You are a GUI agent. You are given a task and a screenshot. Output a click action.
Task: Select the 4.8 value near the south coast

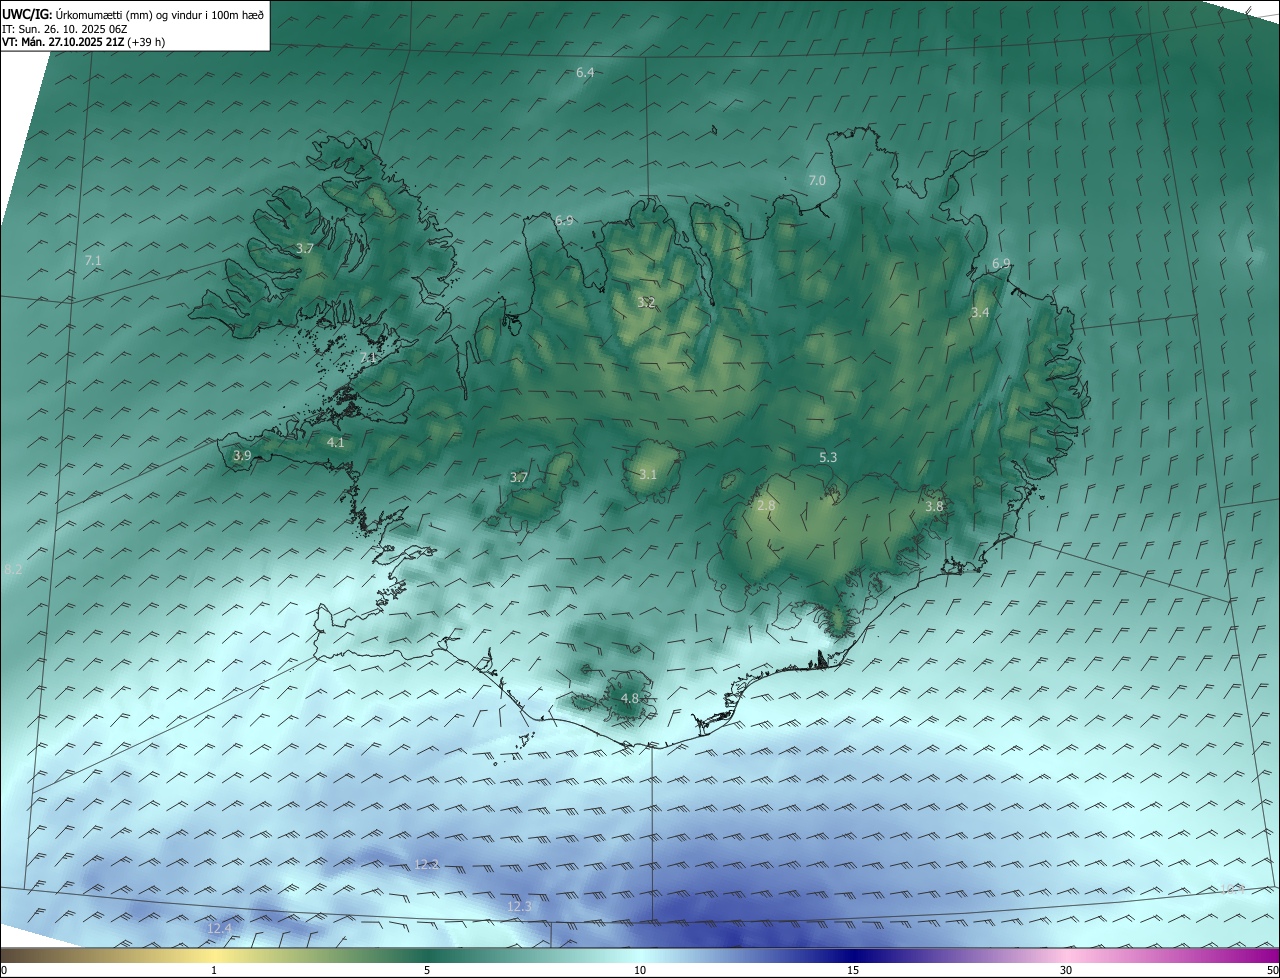coord(630,698)
